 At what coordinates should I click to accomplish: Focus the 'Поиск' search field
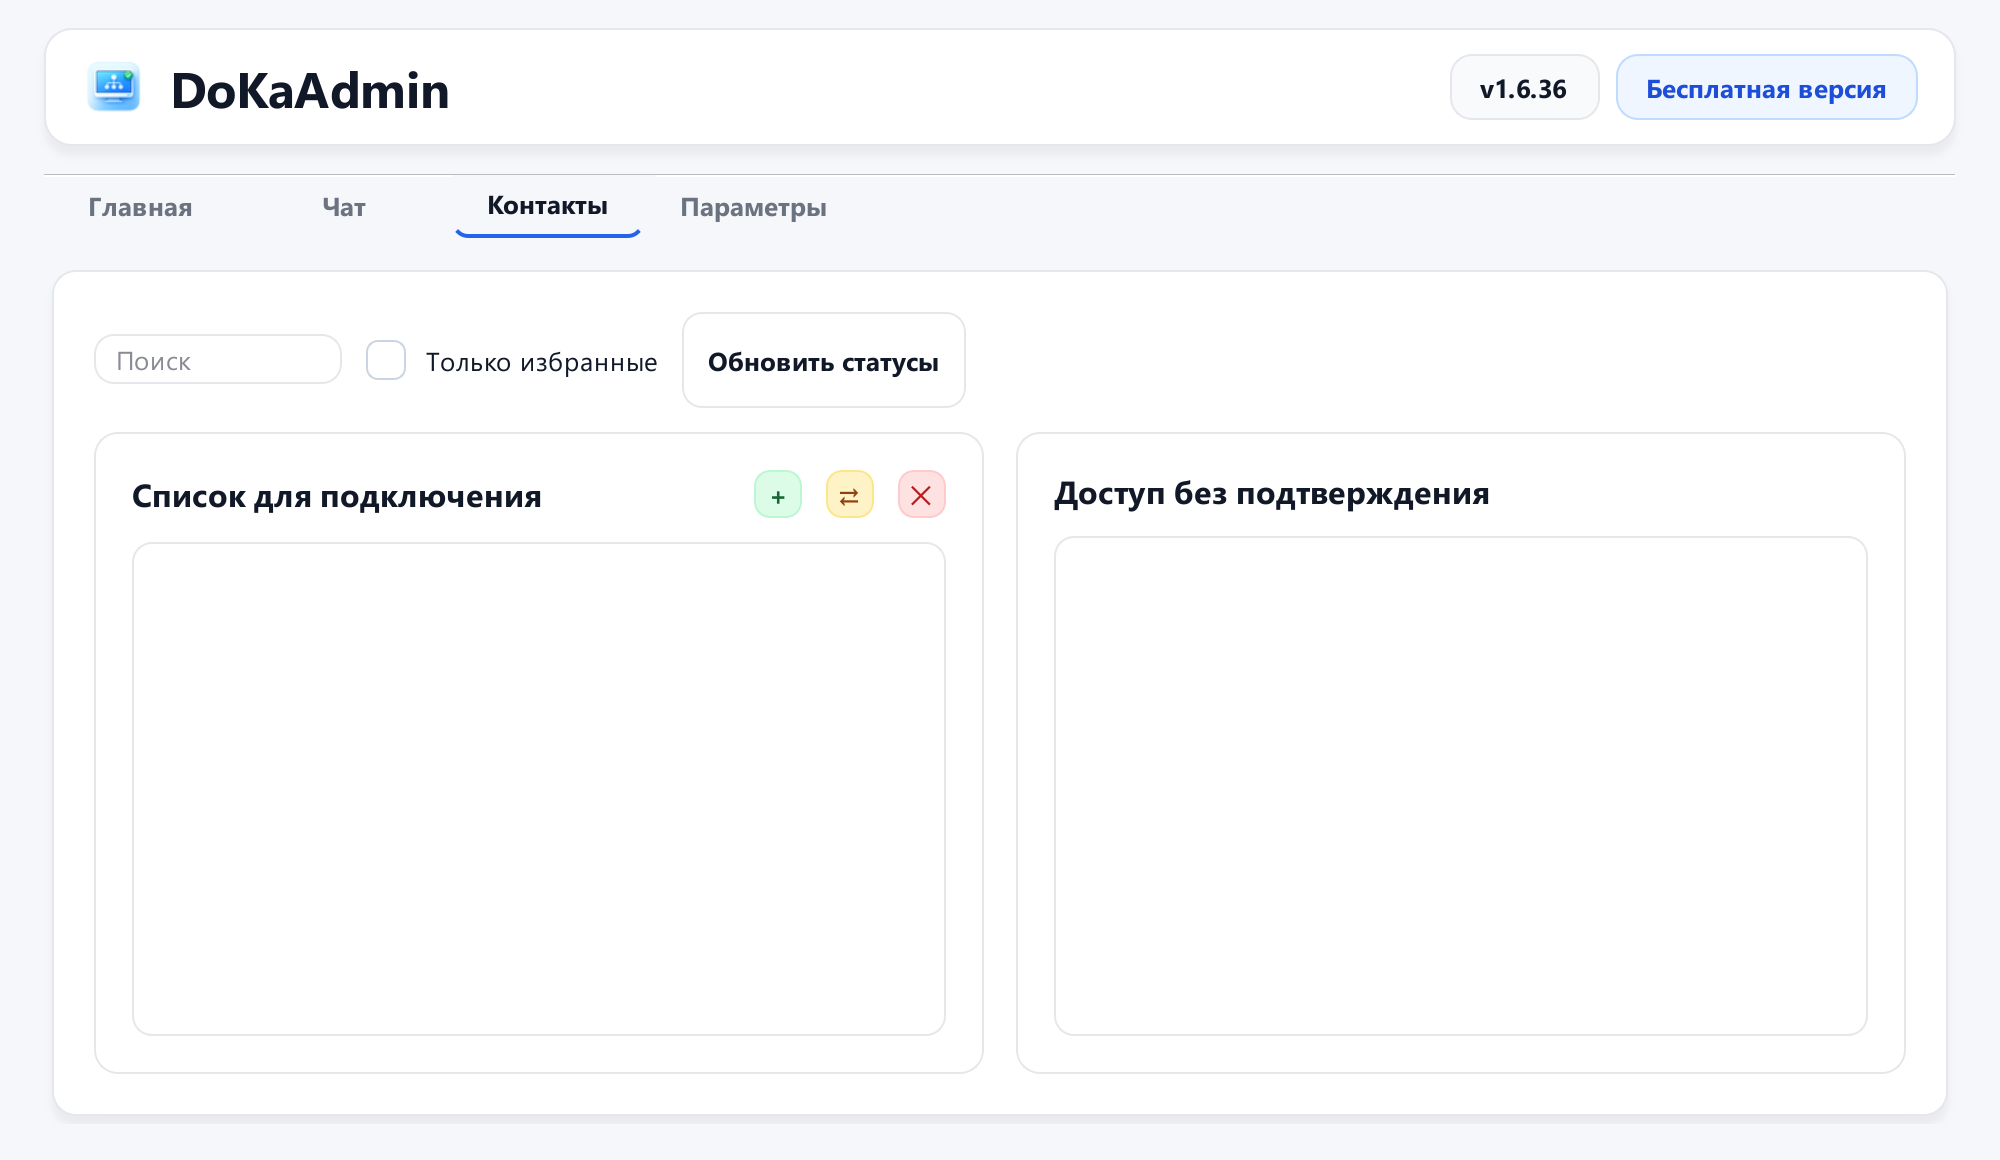click(218, 359)
